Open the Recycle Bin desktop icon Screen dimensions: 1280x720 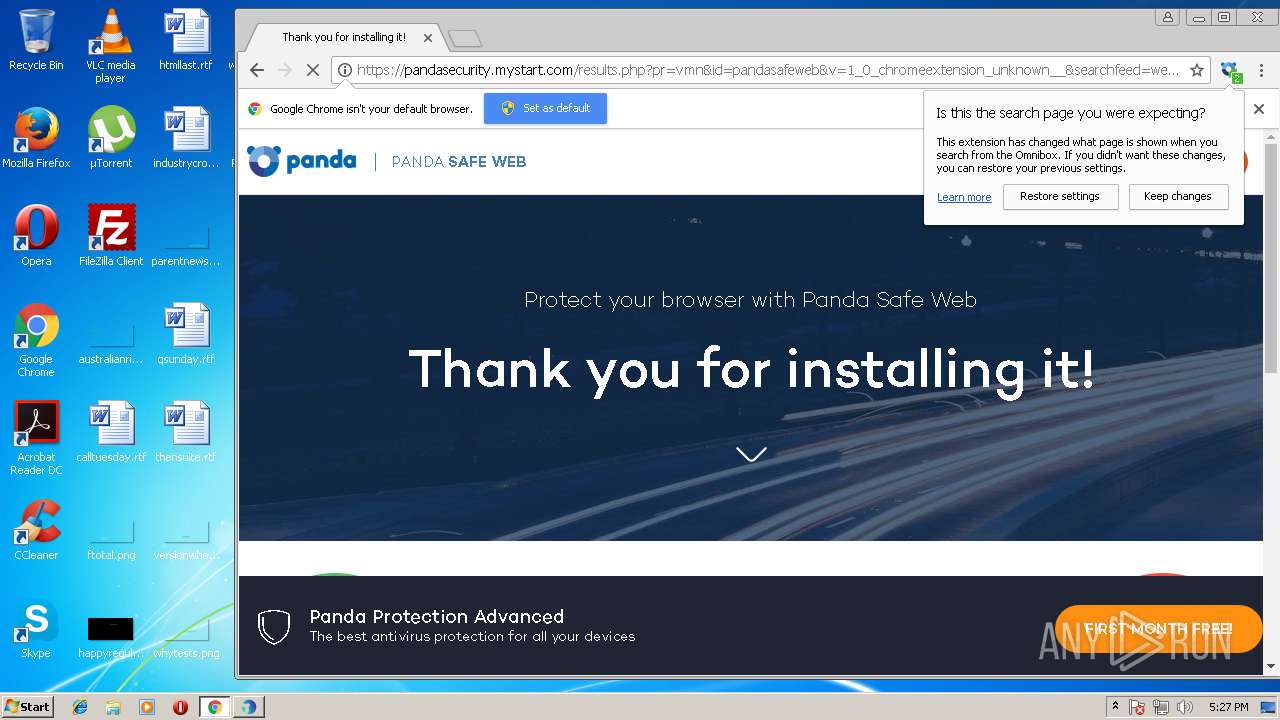(36, 40)
